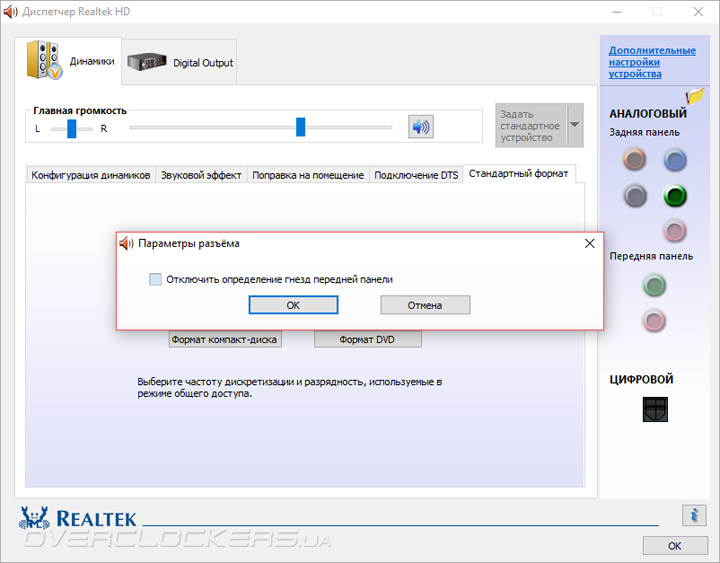Click the digital optical output connector icon

tap(655, 409)
